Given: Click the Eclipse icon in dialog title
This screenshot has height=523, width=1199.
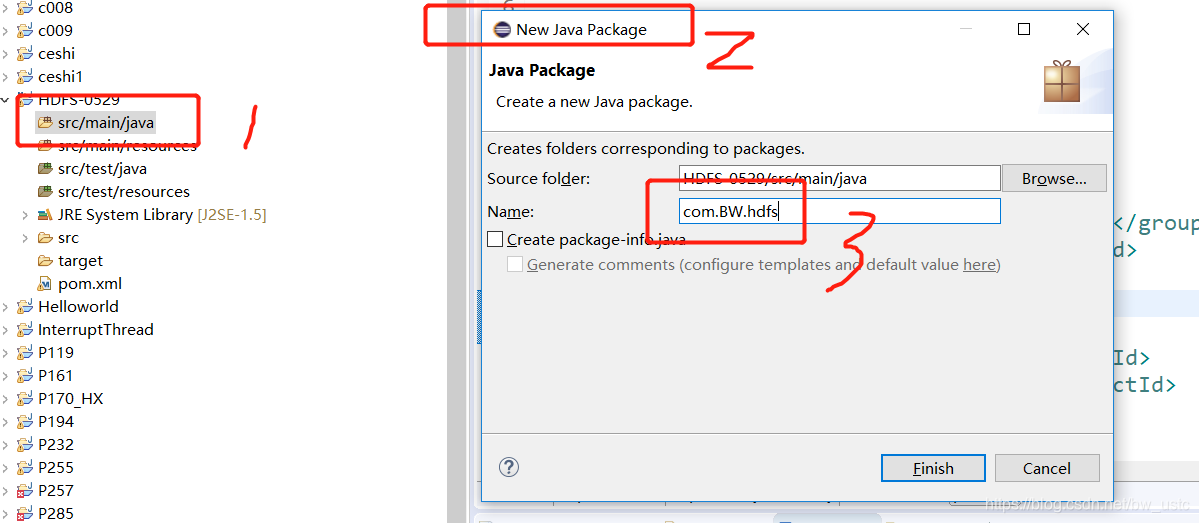Looking at the screenshot, I should click(502, 30).
